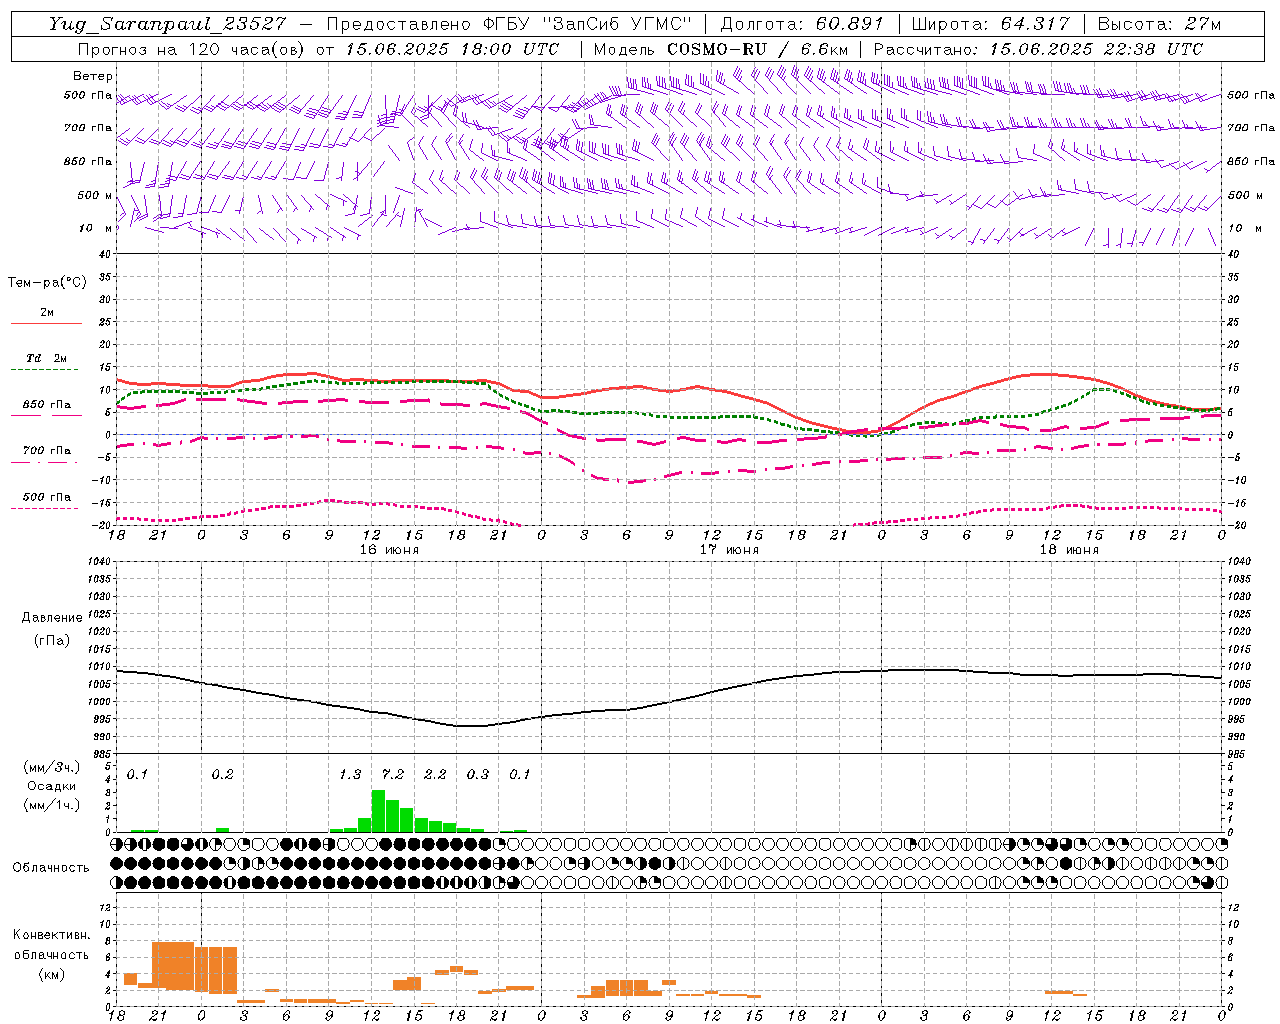Click the 0.2 precipitation total value
The height and width of the screenshot is (1024, 1280).
point(222,774)
